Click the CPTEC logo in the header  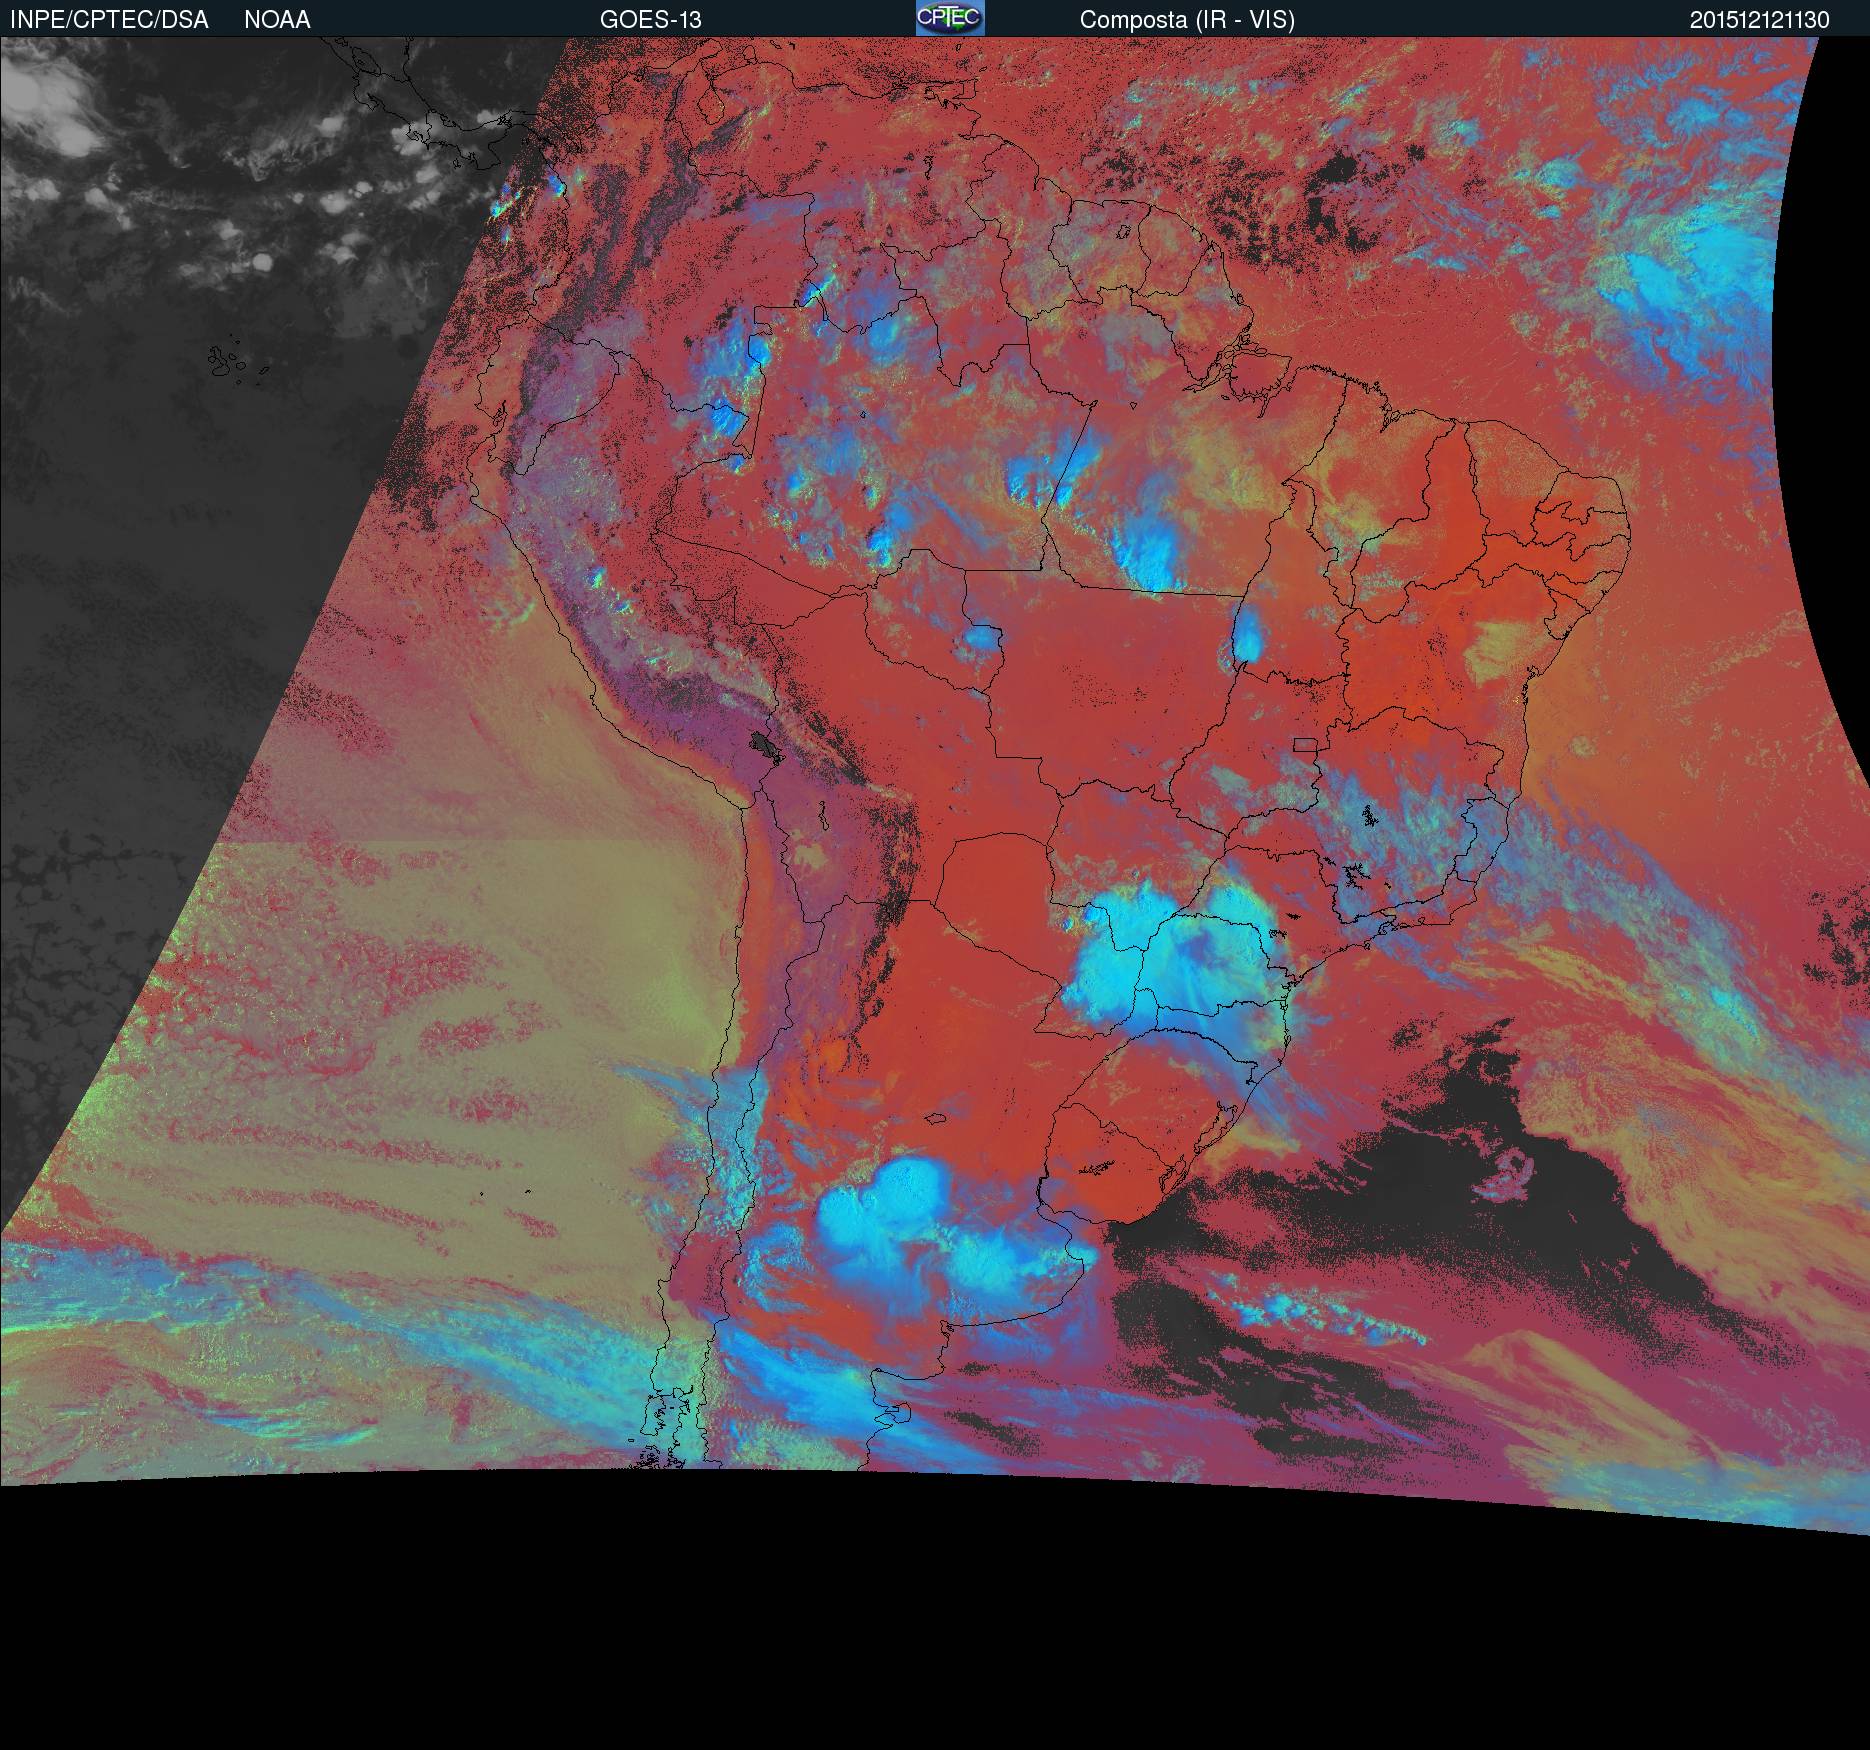949,18
